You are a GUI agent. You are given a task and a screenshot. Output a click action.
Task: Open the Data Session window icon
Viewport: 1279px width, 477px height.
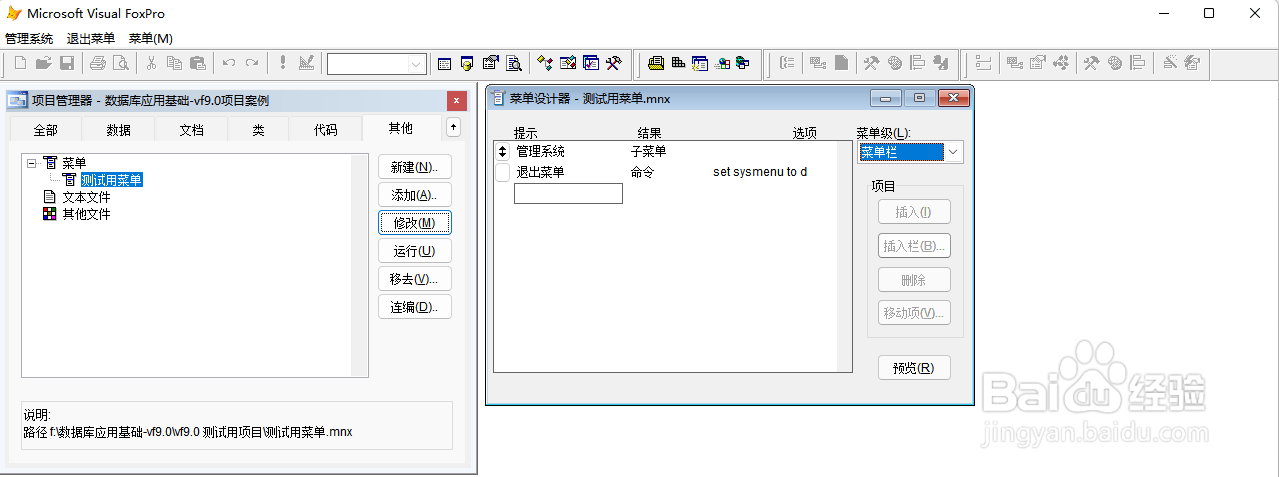coord(468,63)
